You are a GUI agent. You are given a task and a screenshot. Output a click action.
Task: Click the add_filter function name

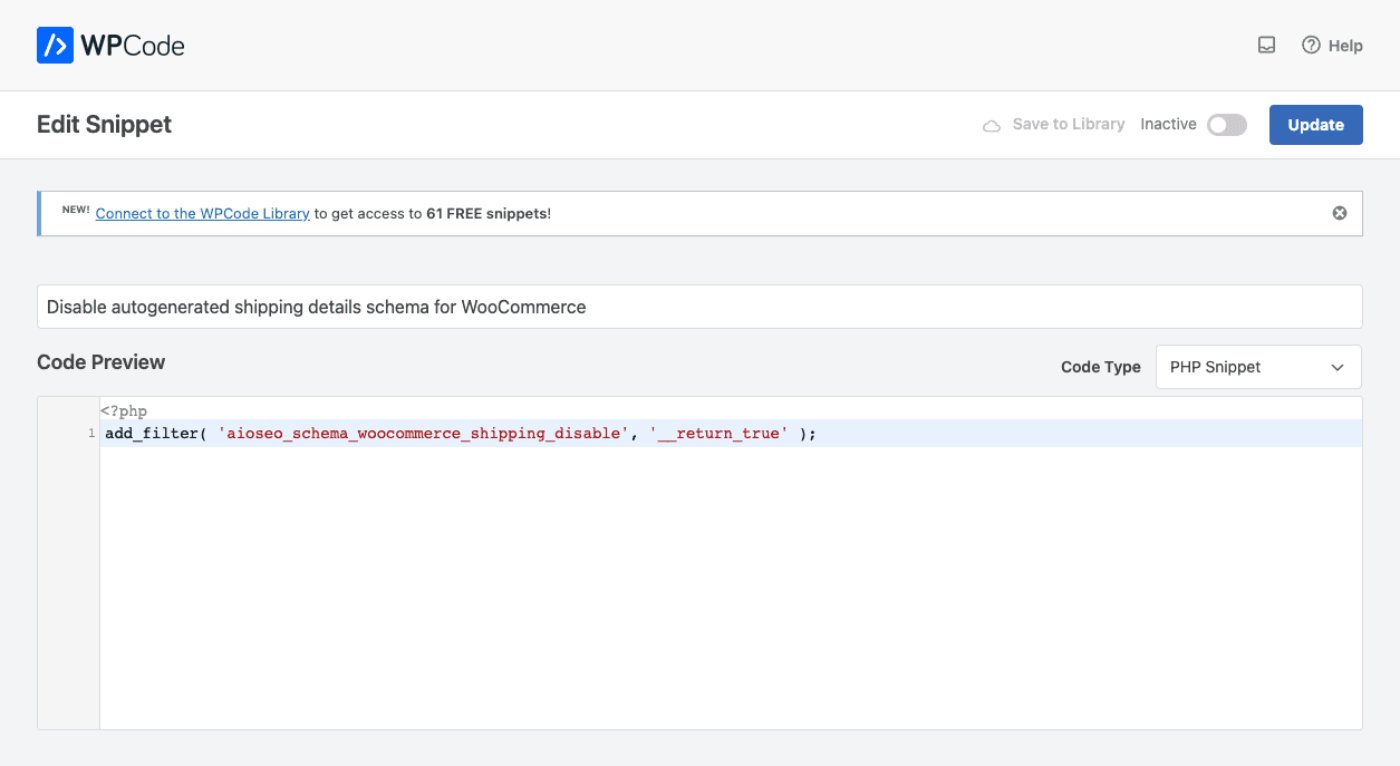point(151,434)
